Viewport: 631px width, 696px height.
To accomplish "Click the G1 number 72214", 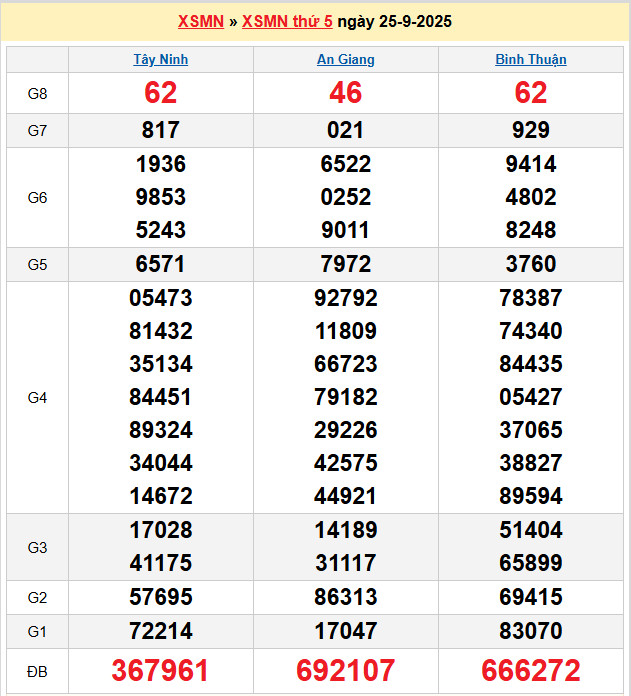I will [161, 631].
